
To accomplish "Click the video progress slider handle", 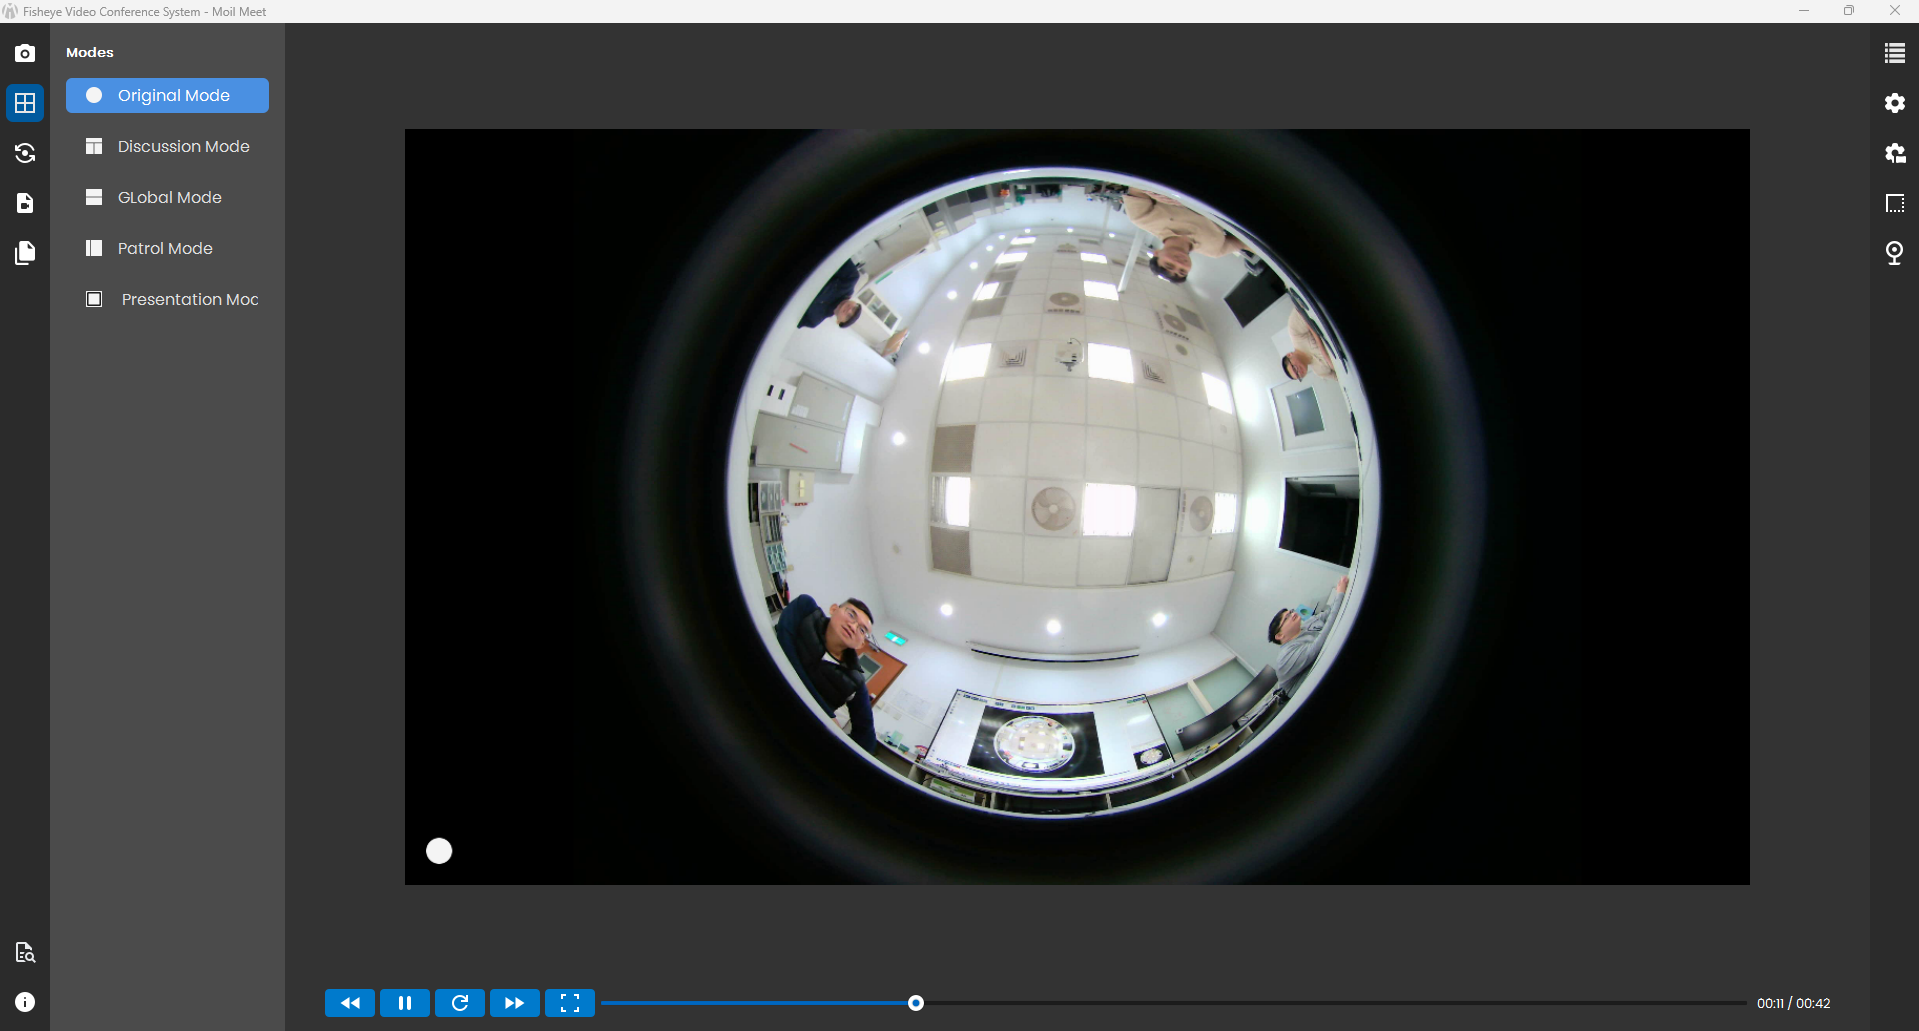I will [x=916, y=1003].
